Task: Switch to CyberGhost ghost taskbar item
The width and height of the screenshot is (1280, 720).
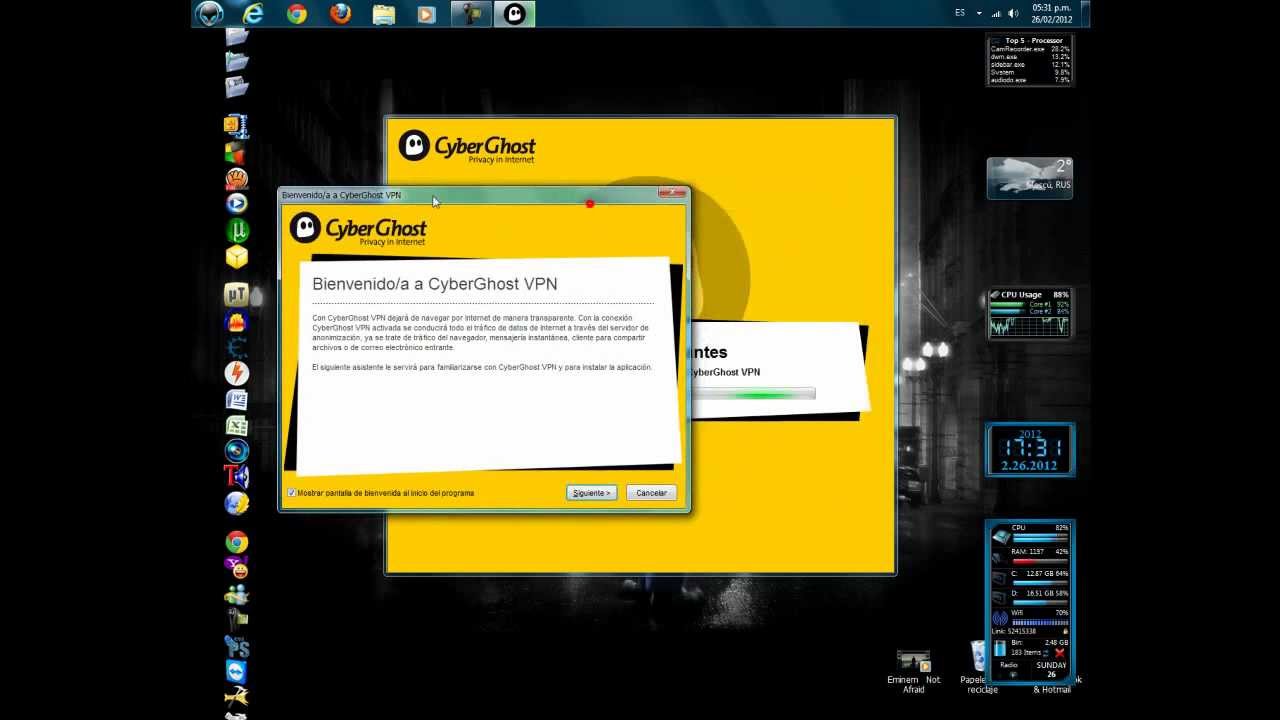Action: click(514, 13)
